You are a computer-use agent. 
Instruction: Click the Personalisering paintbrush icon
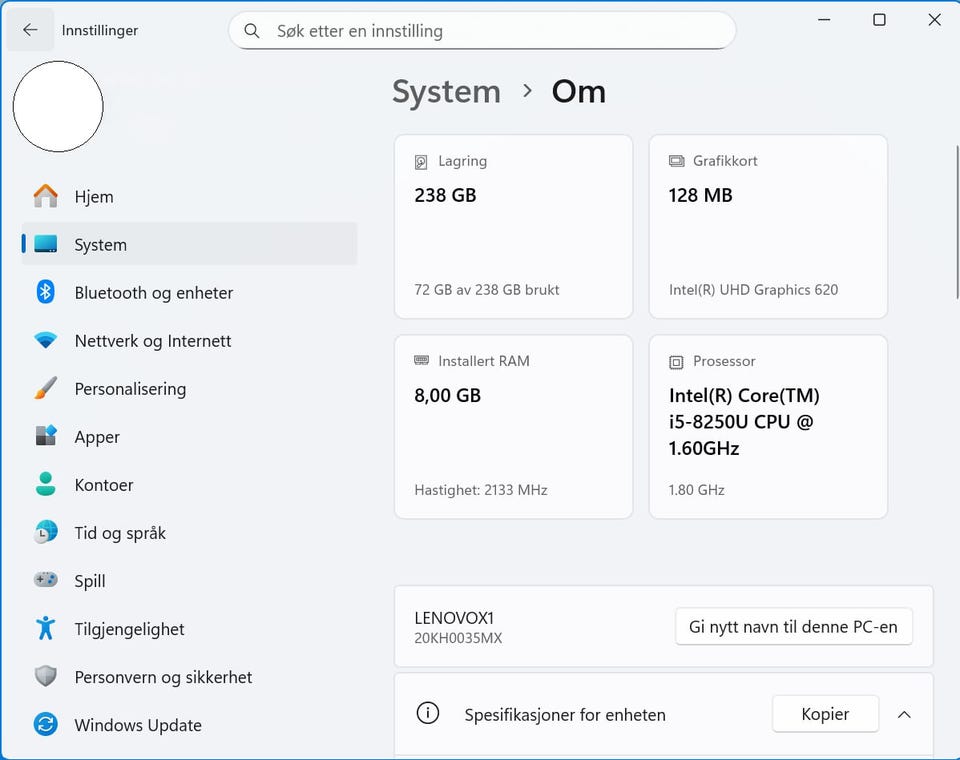coord(46,388)
